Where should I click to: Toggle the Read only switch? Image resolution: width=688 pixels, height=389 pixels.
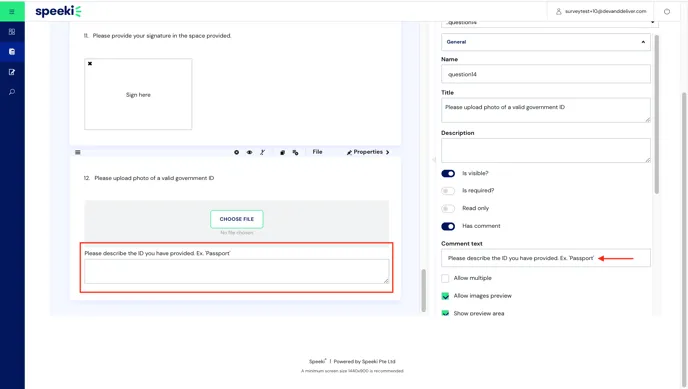(x=448, y=208)
